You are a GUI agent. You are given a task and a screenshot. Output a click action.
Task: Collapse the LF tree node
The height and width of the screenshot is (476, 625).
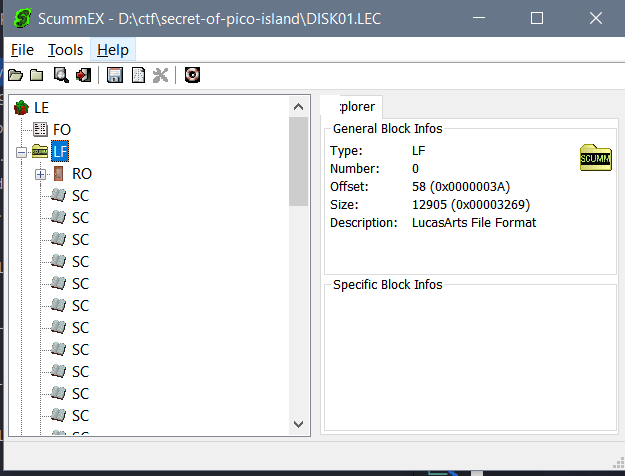coord(20,152)
